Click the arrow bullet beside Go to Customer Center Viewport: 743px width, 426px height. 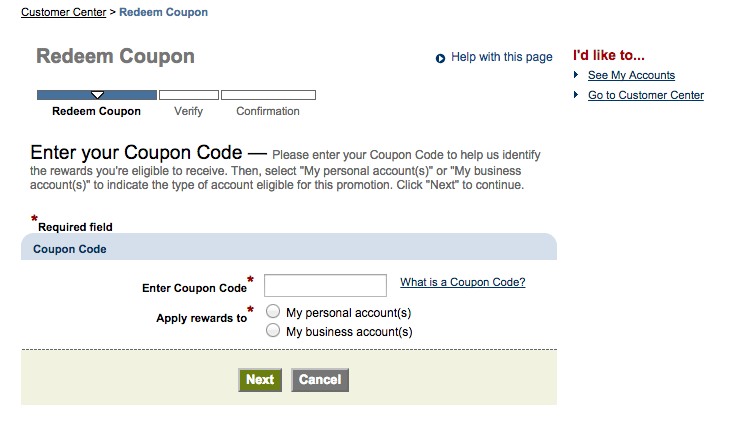576,94
